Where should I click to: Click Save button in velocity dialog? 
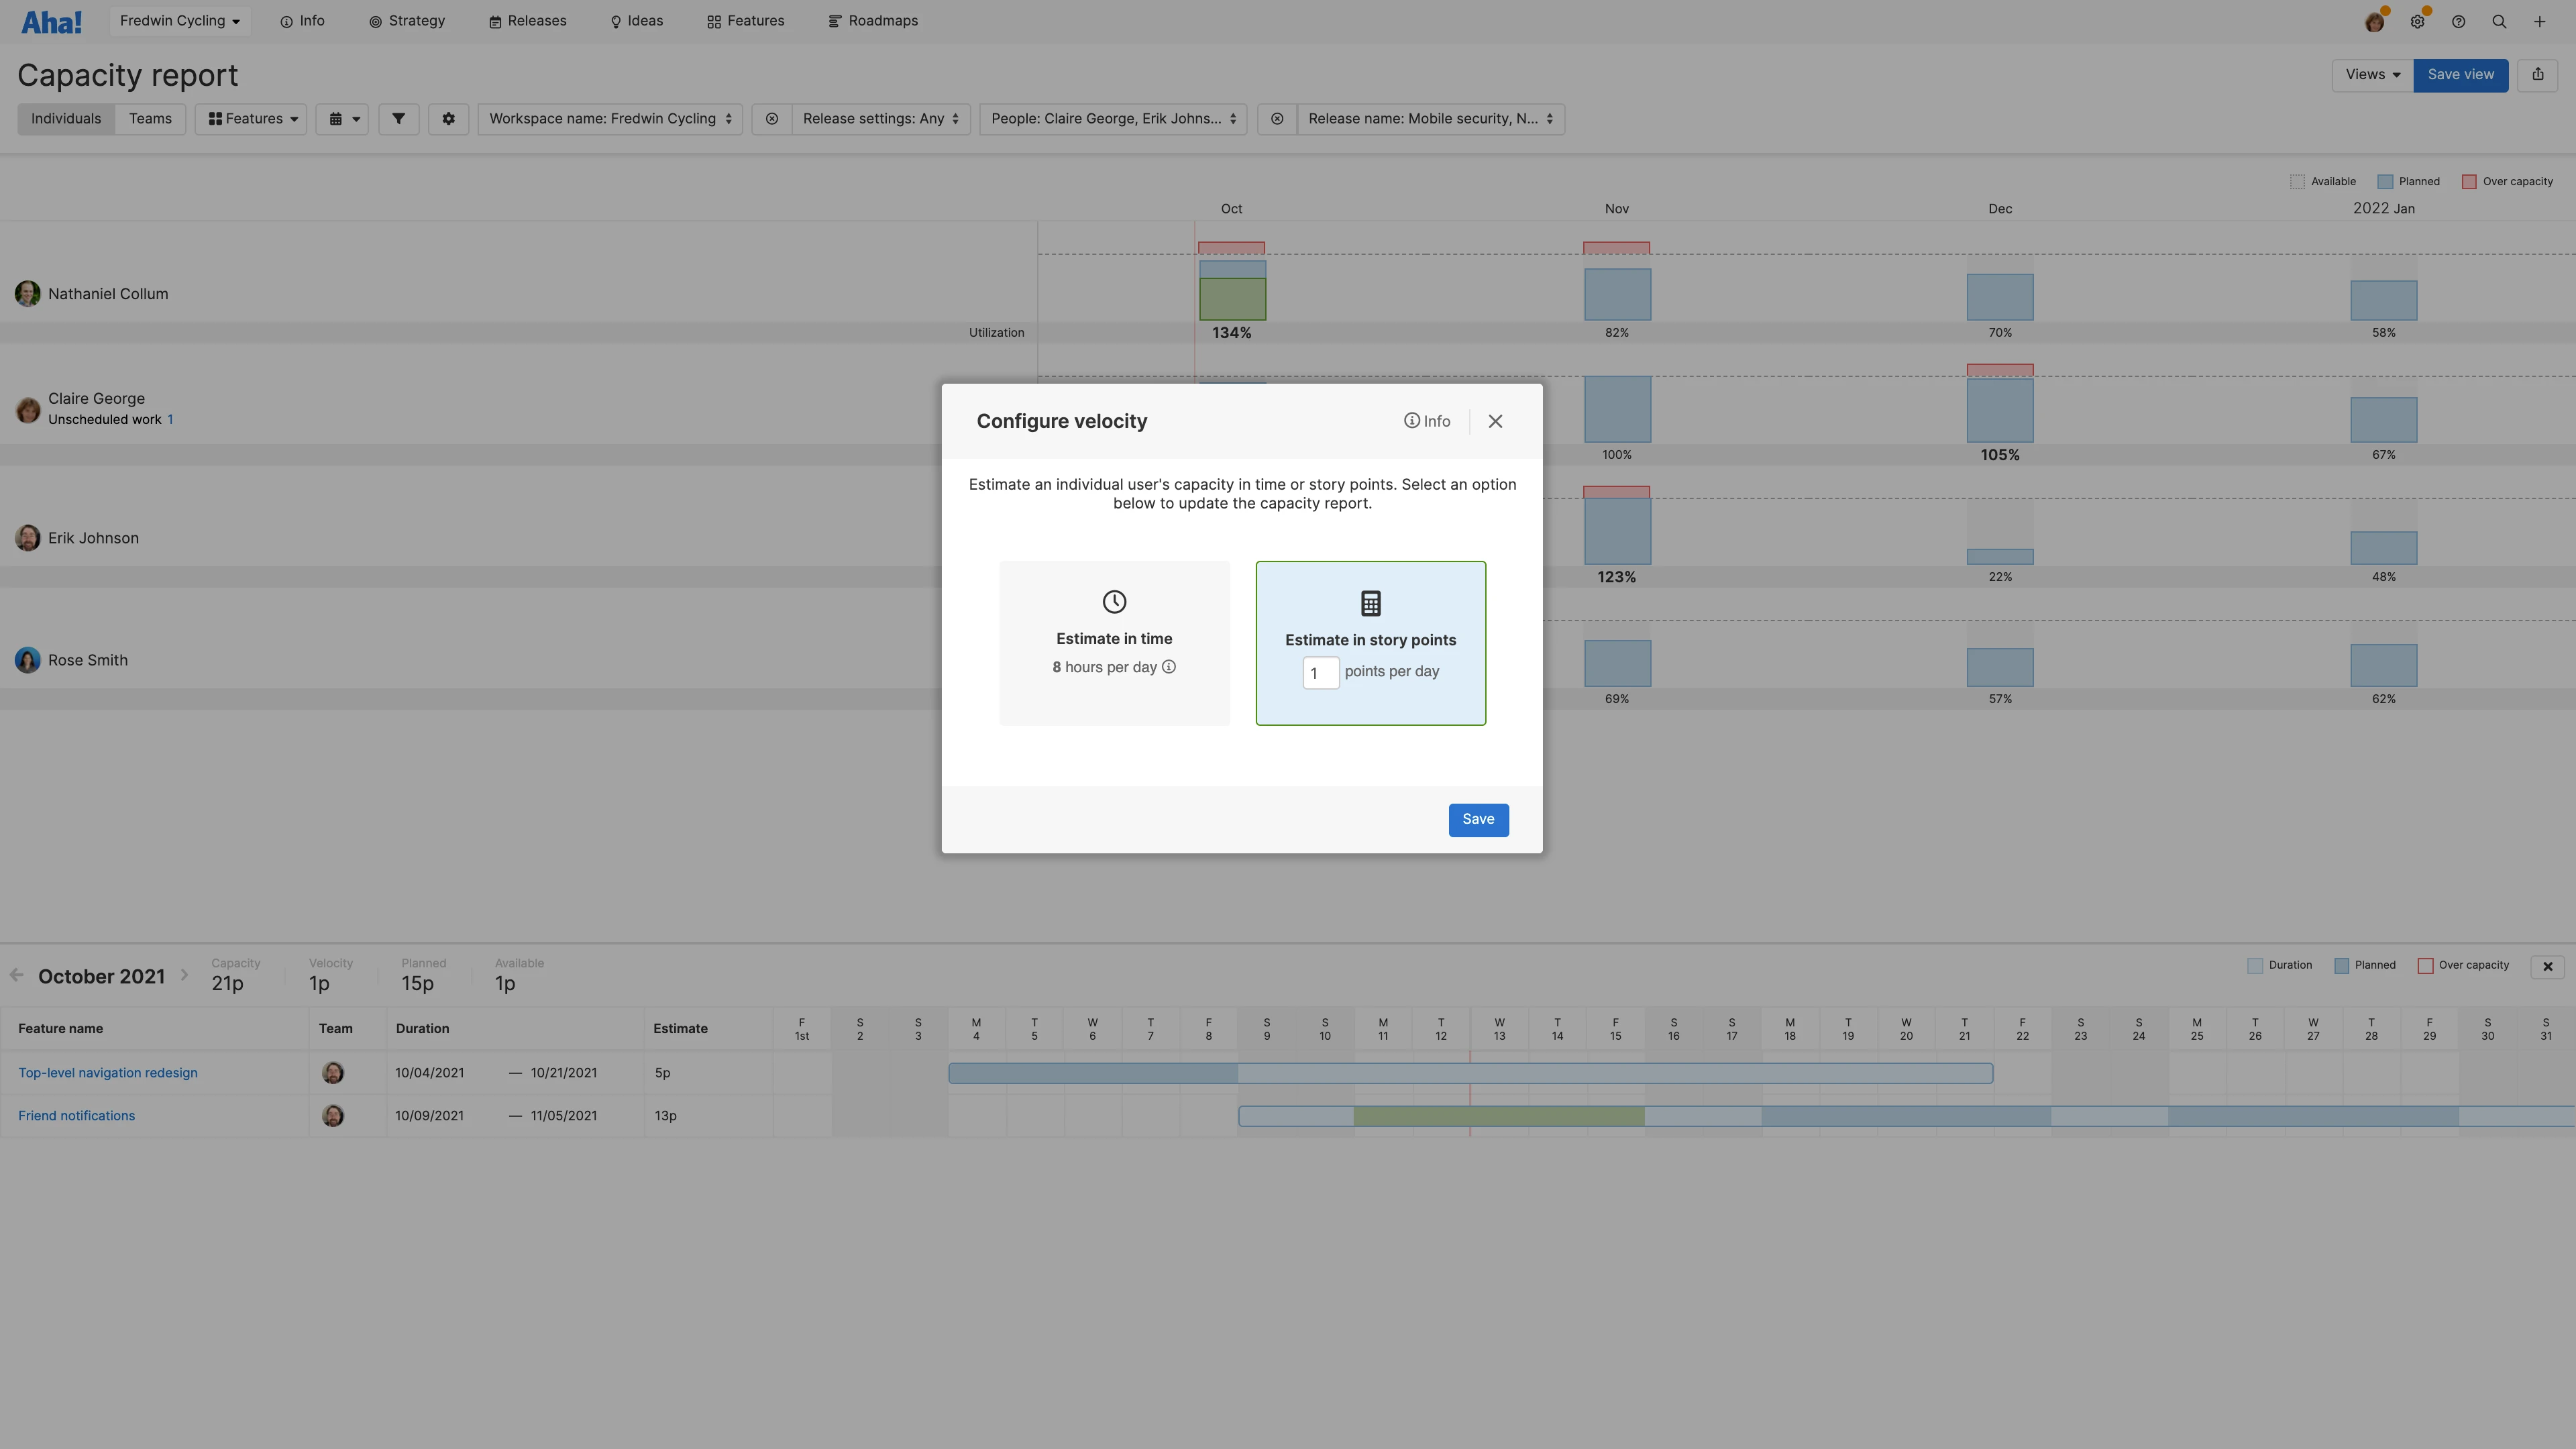(1478, 820)
